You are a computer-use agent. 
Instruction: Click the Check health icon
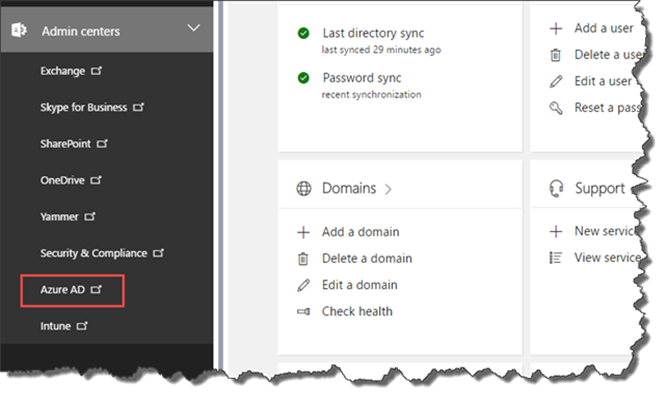pos(303,312)
